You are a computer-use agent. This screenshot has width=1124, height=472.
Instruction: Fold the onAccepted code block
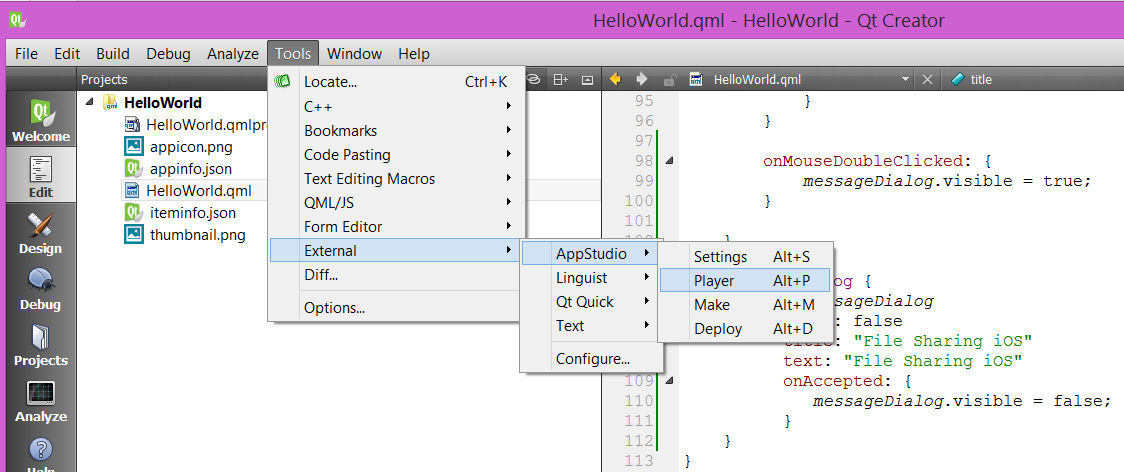click(x=670, y=381)
